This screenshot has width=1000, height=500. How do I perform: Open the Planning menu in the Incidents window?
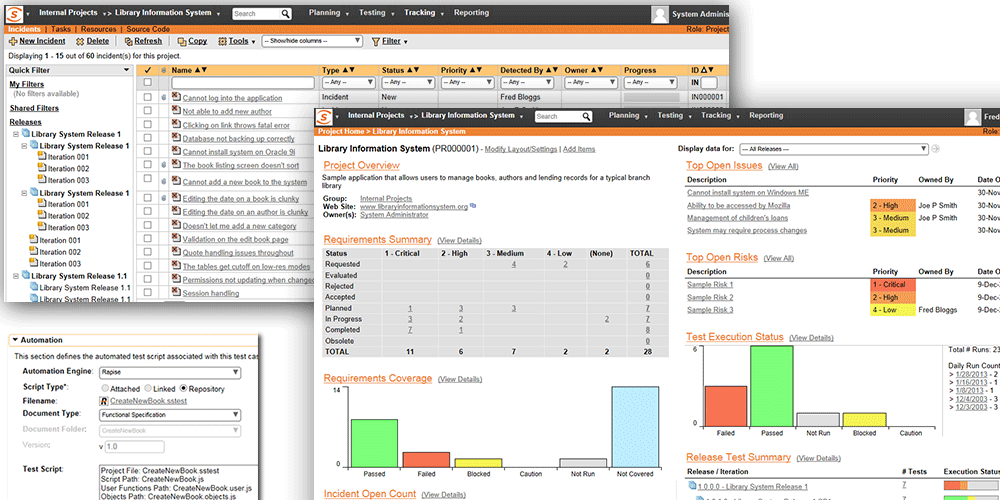click(x=325, y=13)
